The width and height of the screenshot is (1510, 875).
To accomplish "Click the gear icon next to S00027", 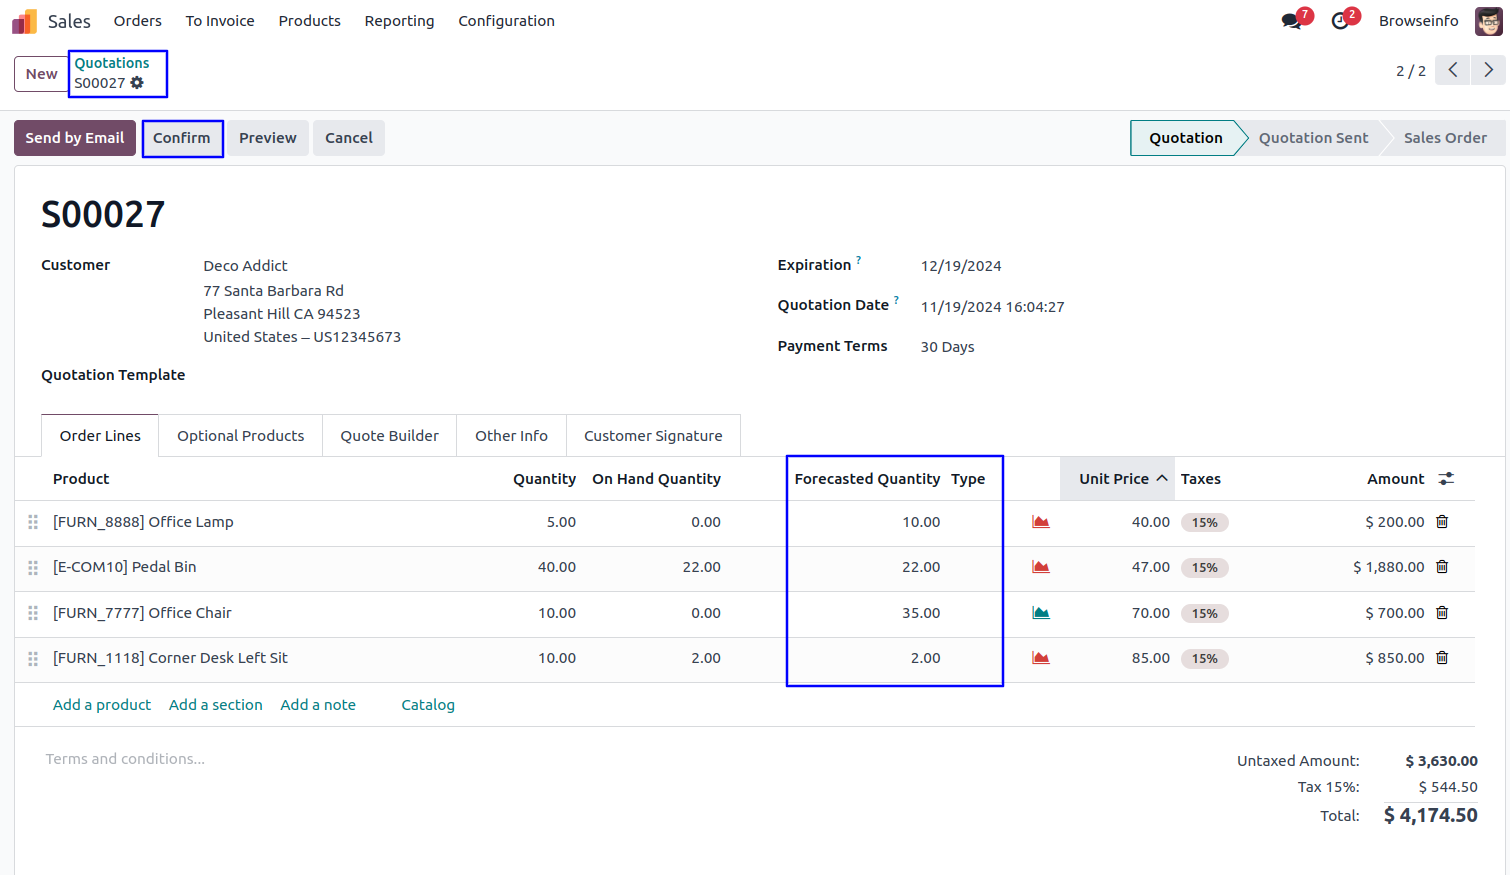I will click(x=137, y=83).
